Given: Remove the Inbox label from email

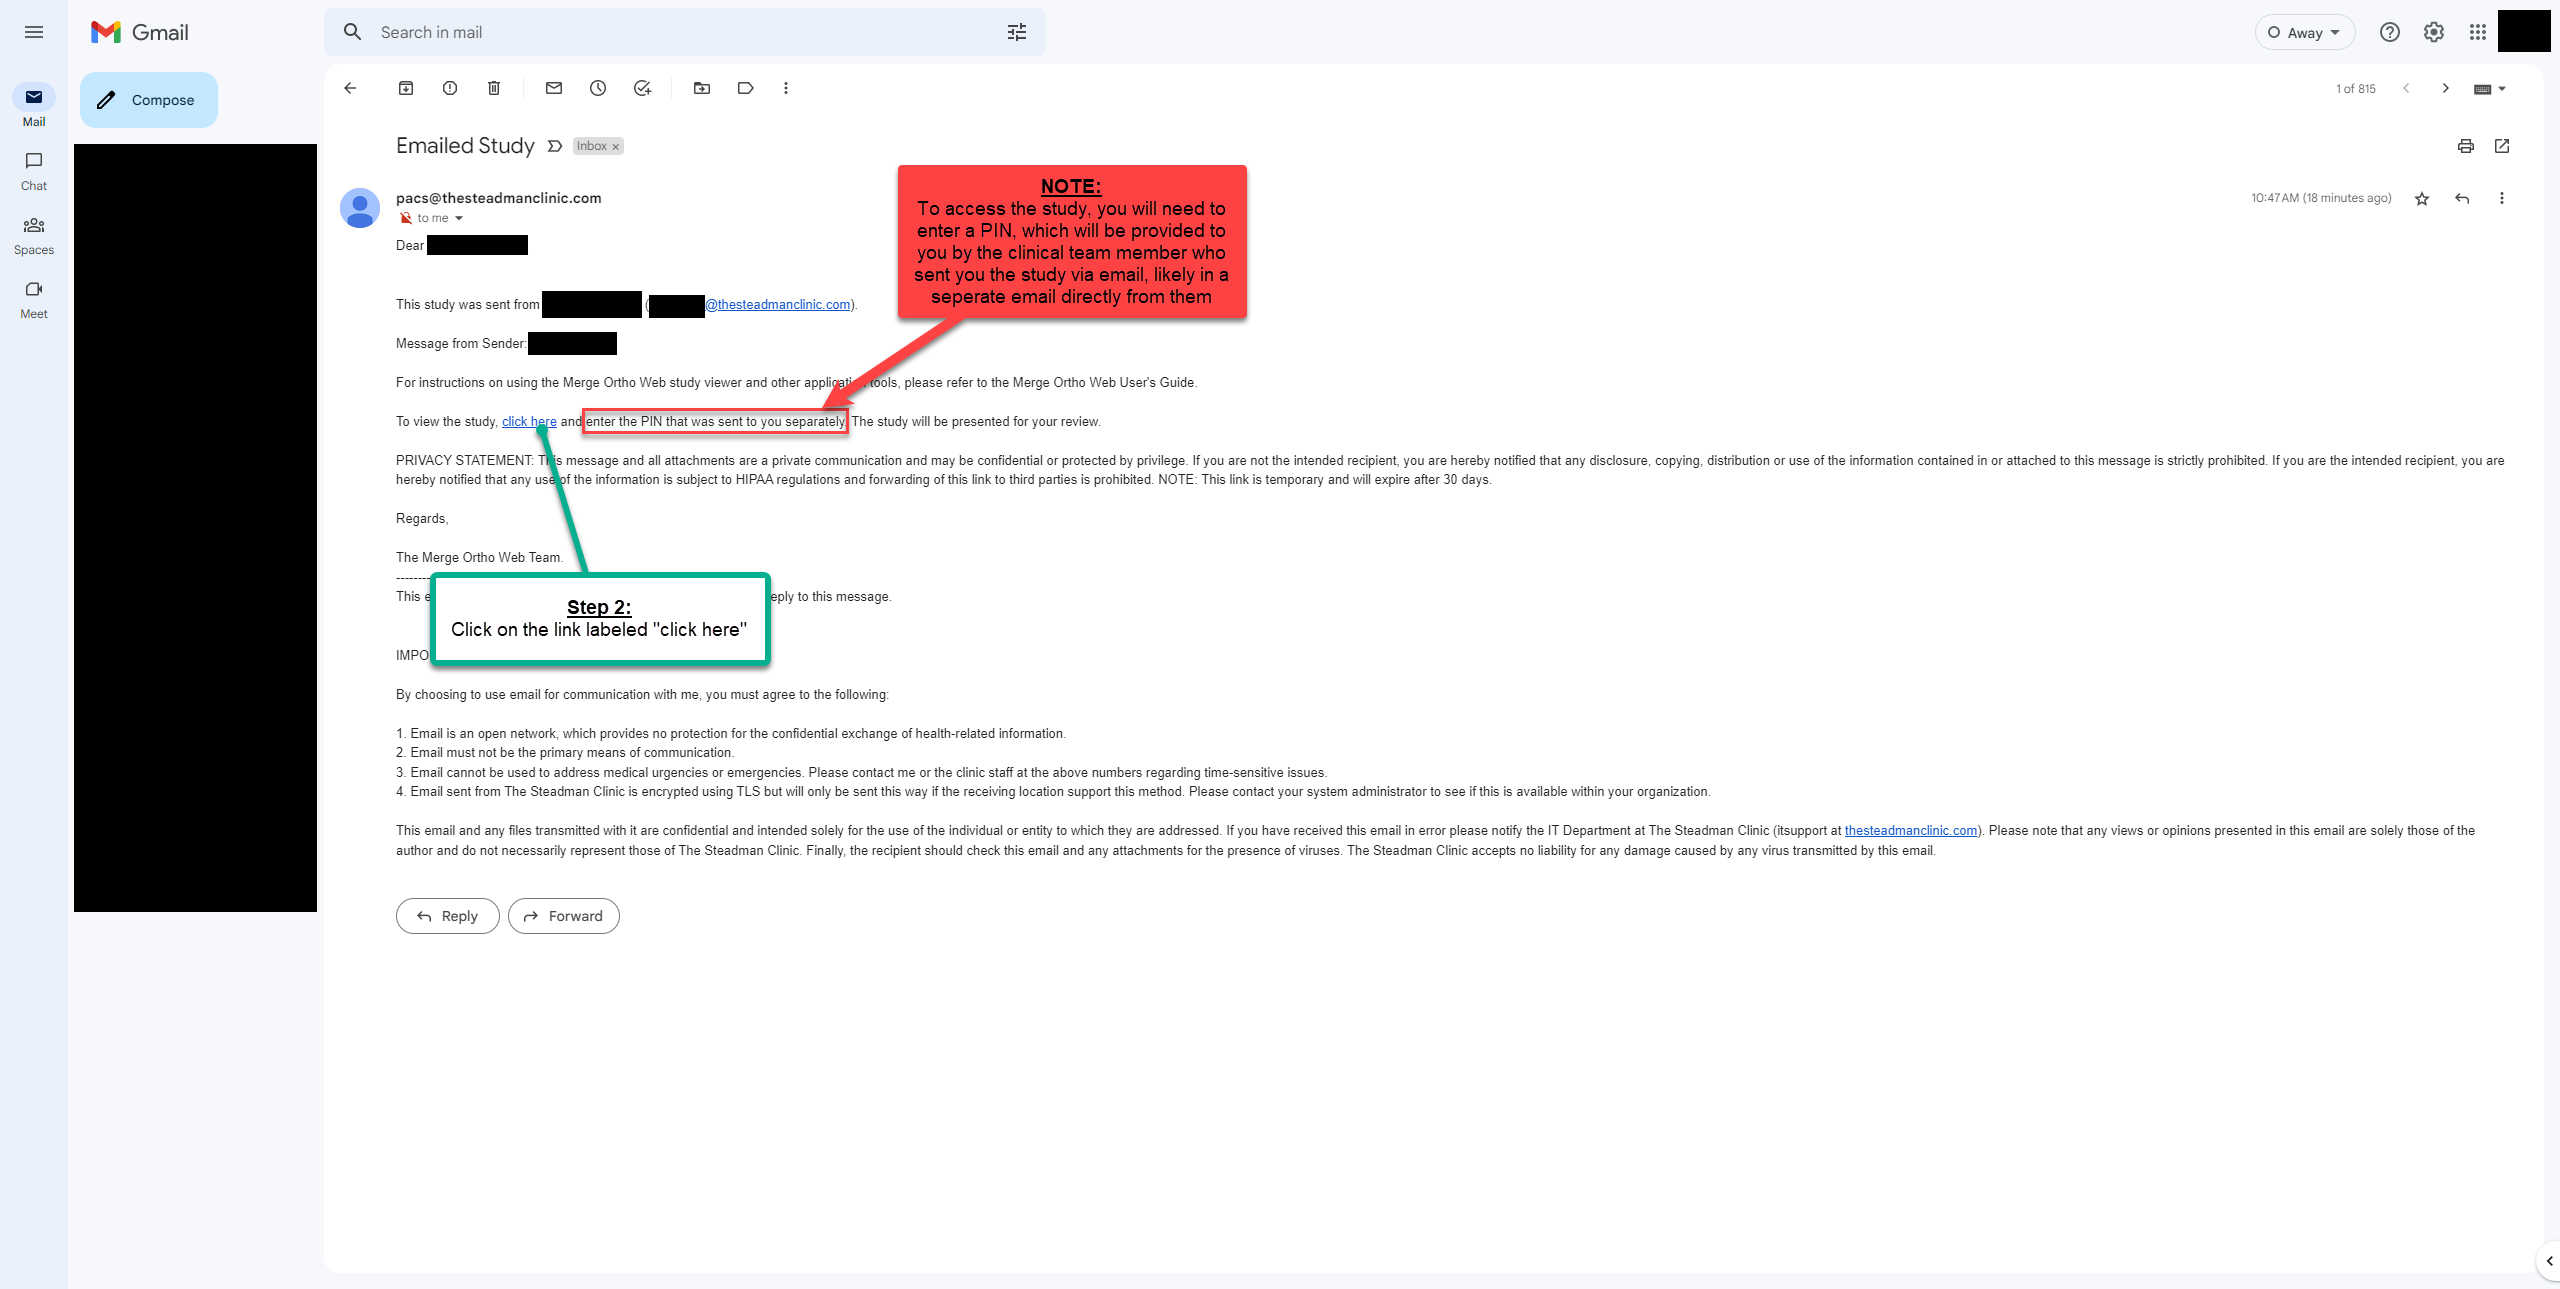Looking at the screenshot, I should coord(616,147).
